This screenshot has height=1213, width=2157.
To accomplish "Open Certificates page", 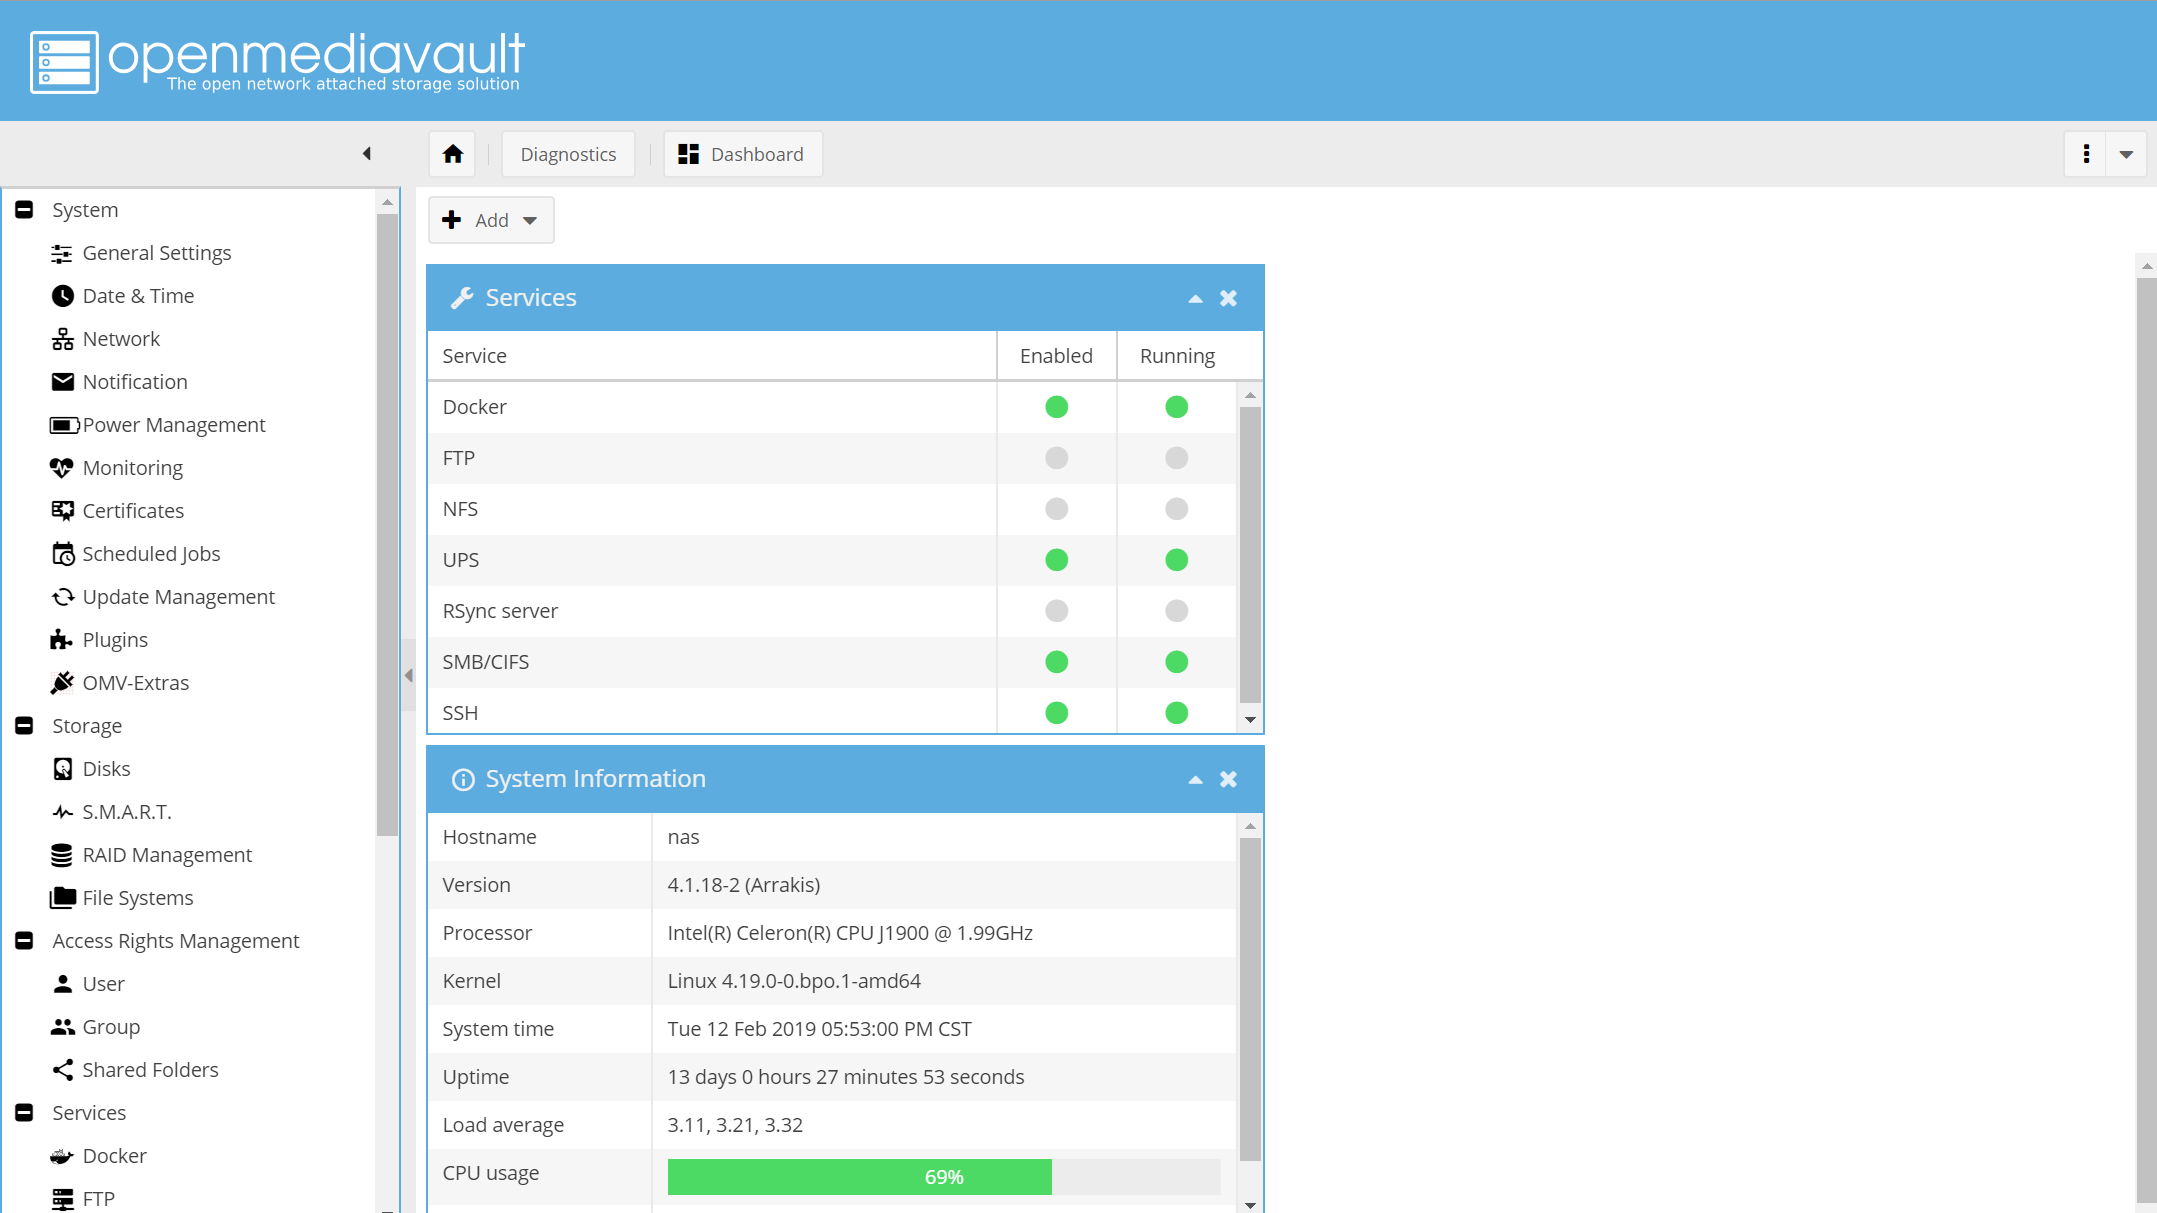I will click(133, 511).
